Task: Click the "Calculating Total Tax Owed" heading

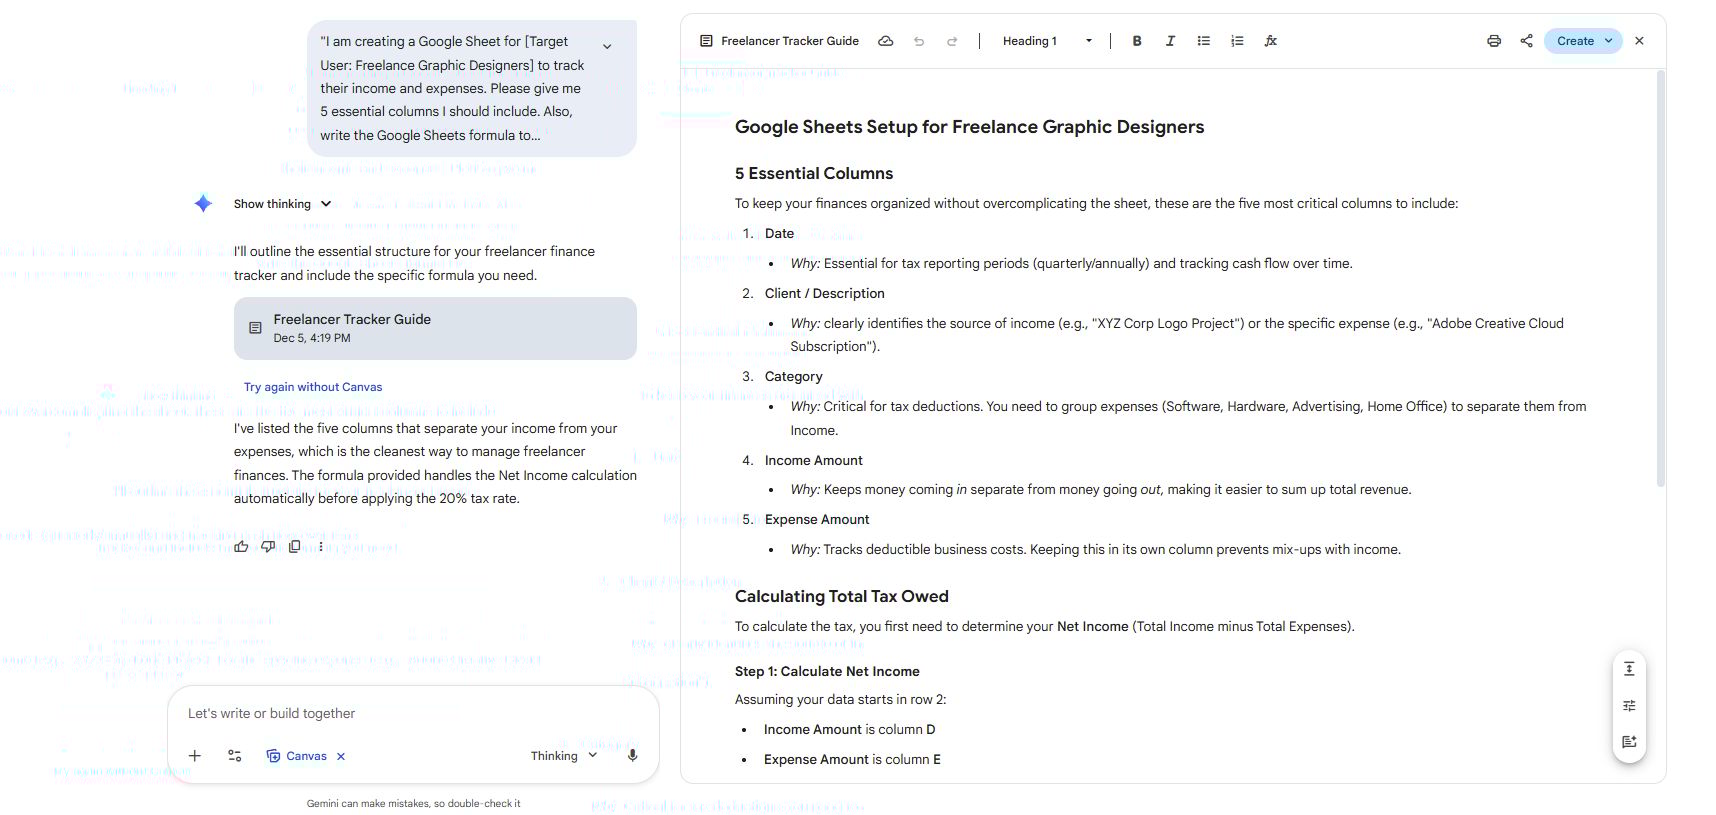Action: pyautogui.click(x=842, y=596)
